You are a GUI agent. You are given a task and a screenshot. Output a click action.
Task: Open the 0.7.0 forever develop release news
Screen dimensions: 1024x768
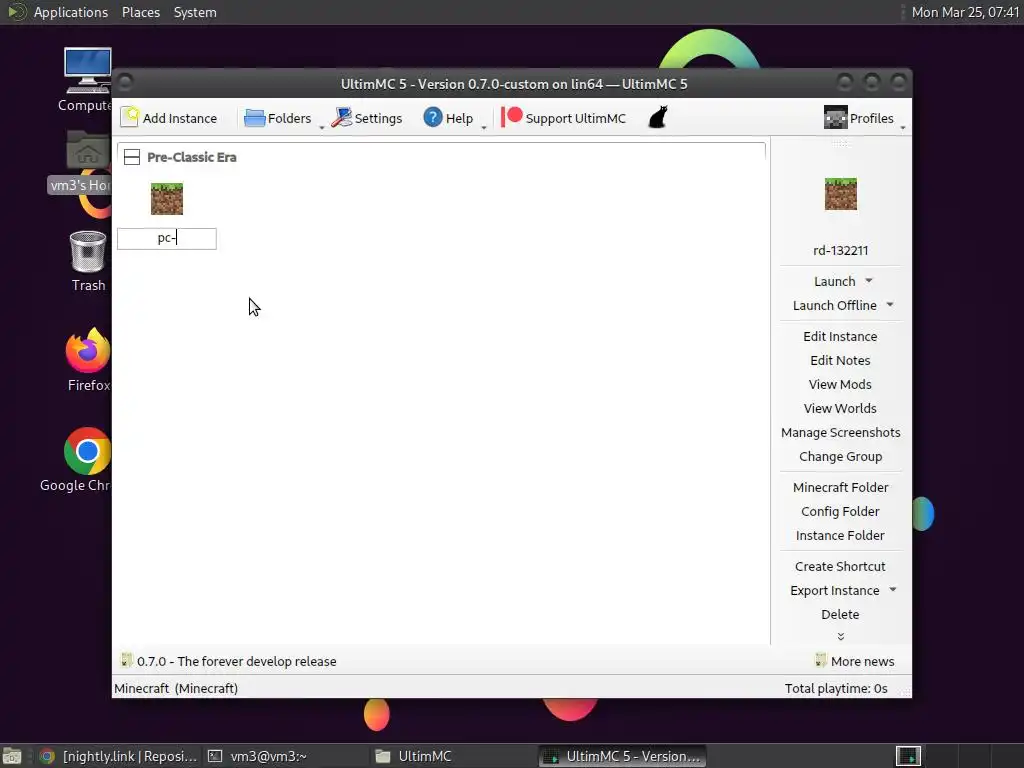tap(236, 662)
